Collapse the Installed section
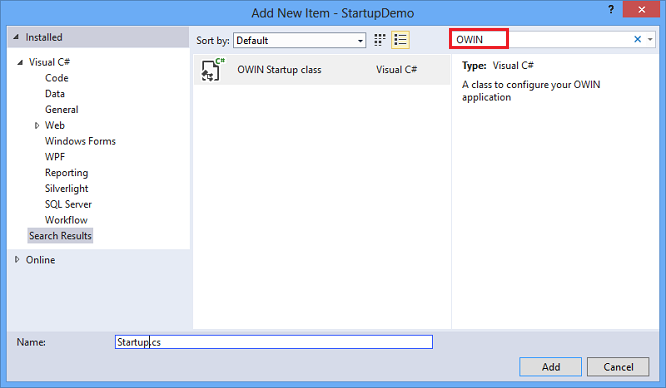Viewport: 666px width, 388px height. pos(16,37)
